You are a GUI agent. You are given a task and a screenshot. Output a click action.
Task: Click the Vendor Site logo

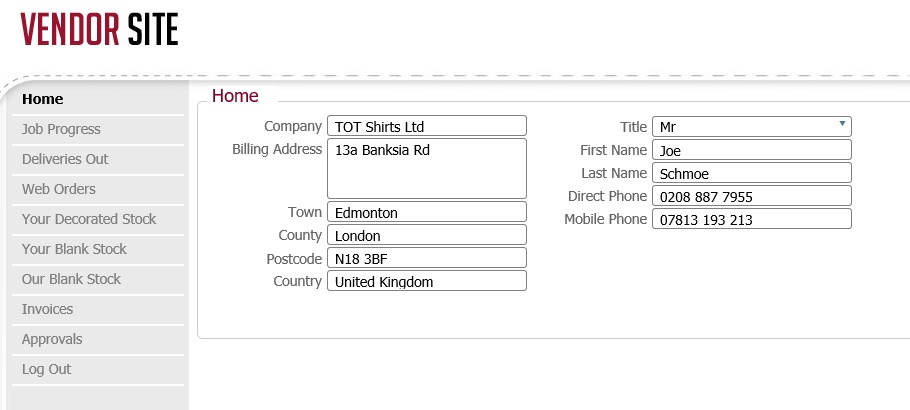click(99, 30)
